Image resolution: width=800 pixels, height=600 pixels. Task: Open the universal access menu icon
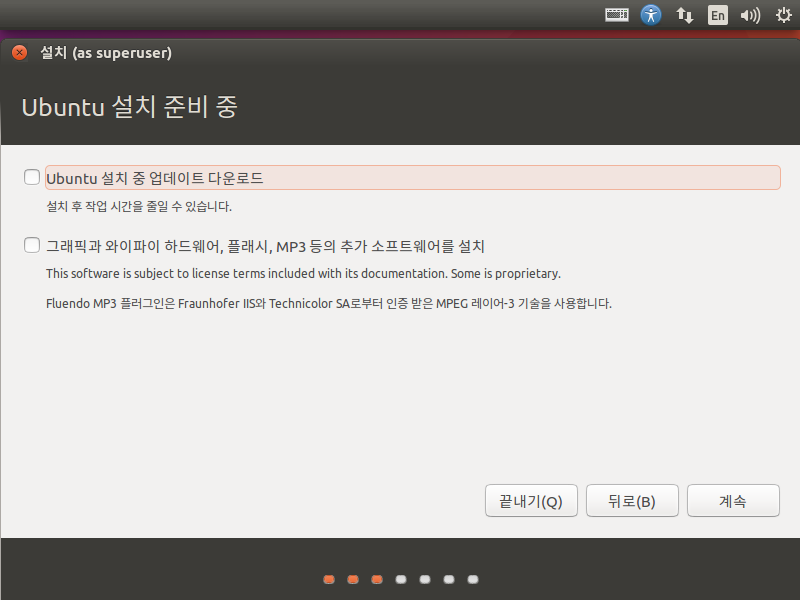(x=651, y=15)
